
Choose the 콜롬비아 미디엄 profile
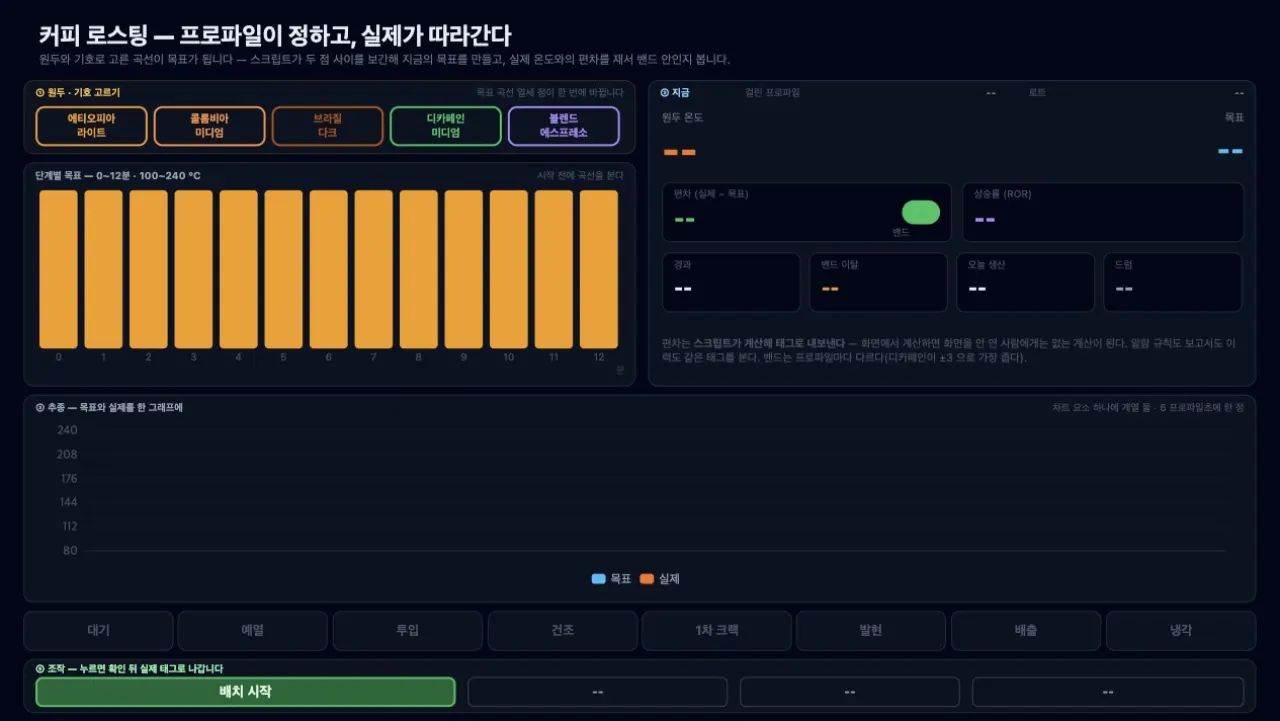[209, 126]
